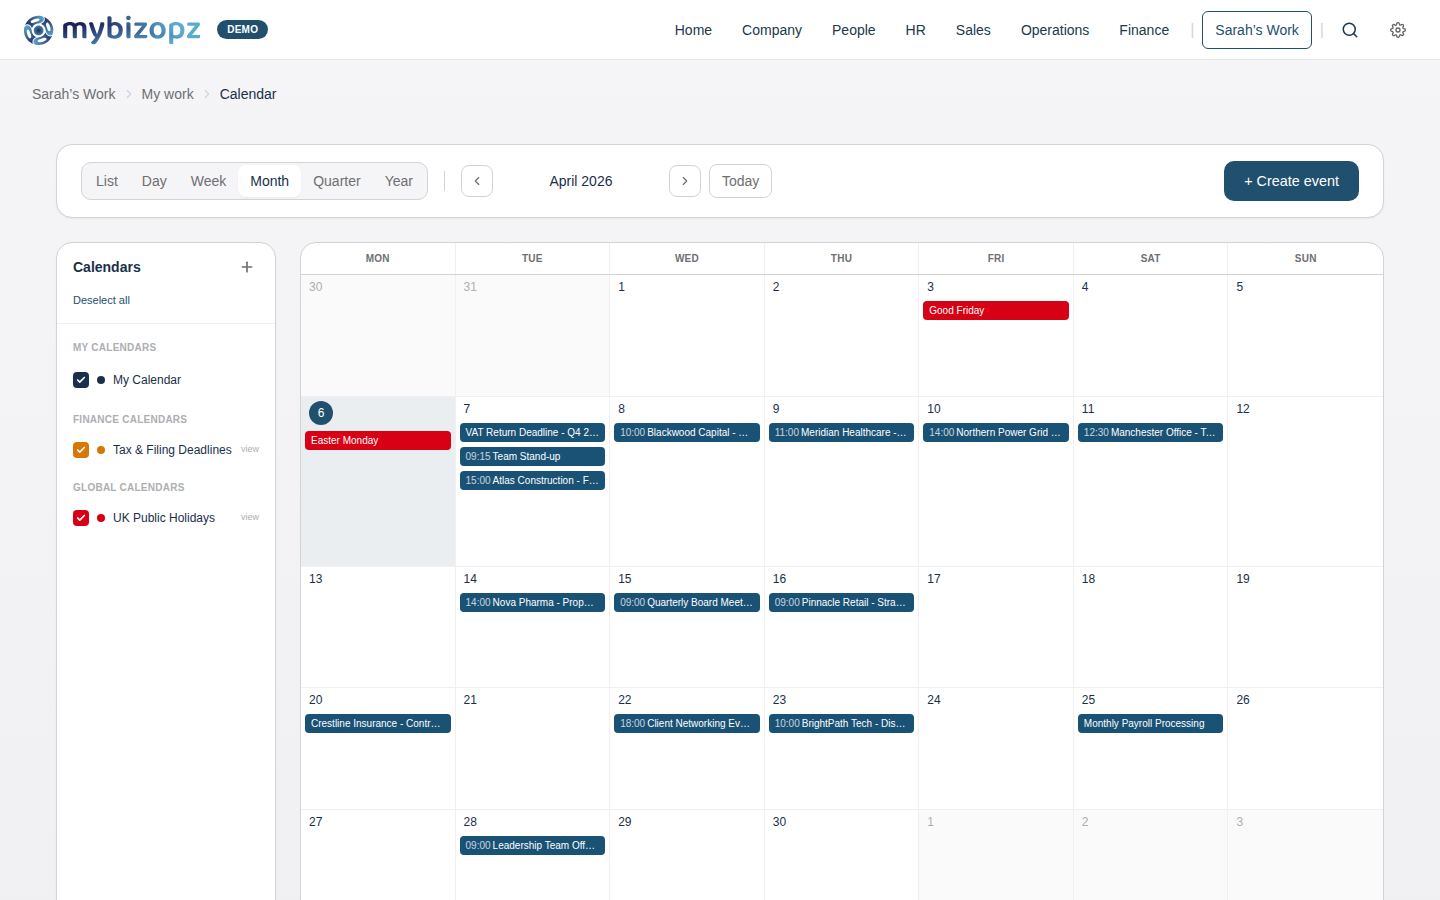Navigate to My work breadcrumb
1440x900 pixels.
point(167,94)
